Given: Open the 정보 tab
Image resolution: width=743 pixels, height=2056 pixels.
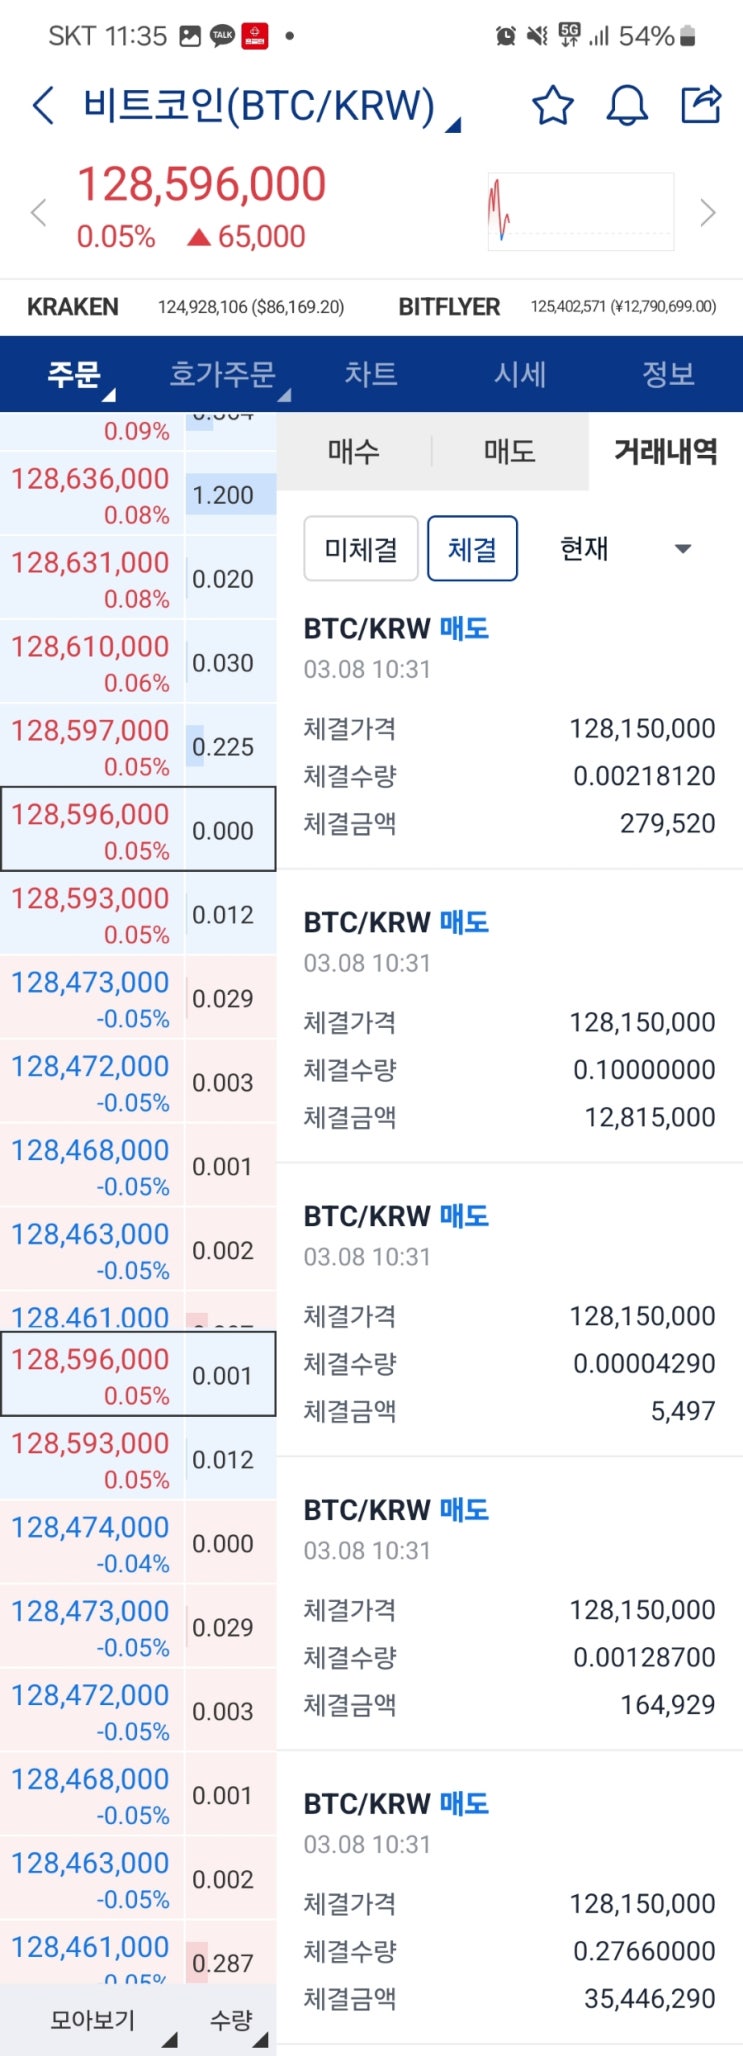Looking at the screenshot, I should click(x=668, y=374).
